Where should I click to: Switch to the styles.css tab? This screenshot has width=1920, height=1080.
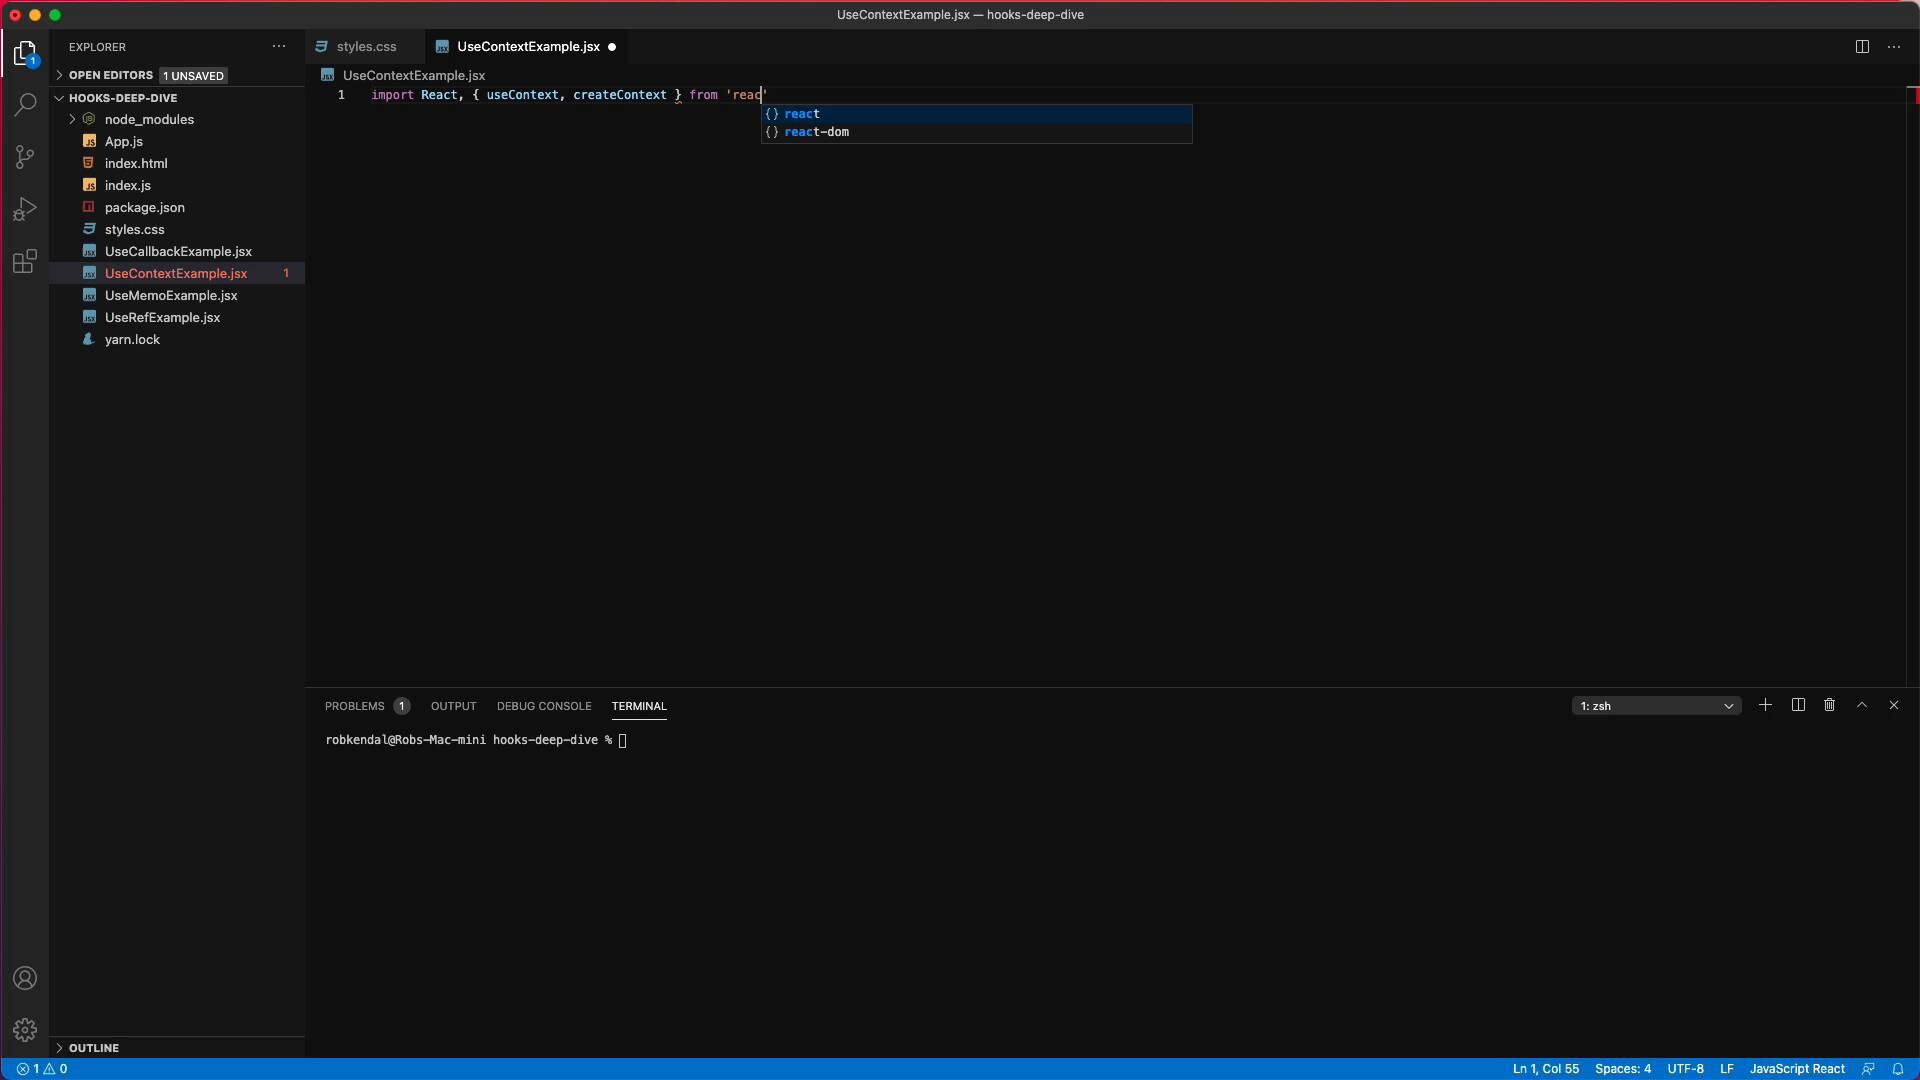pyautogui.click(x=365, y=45)
